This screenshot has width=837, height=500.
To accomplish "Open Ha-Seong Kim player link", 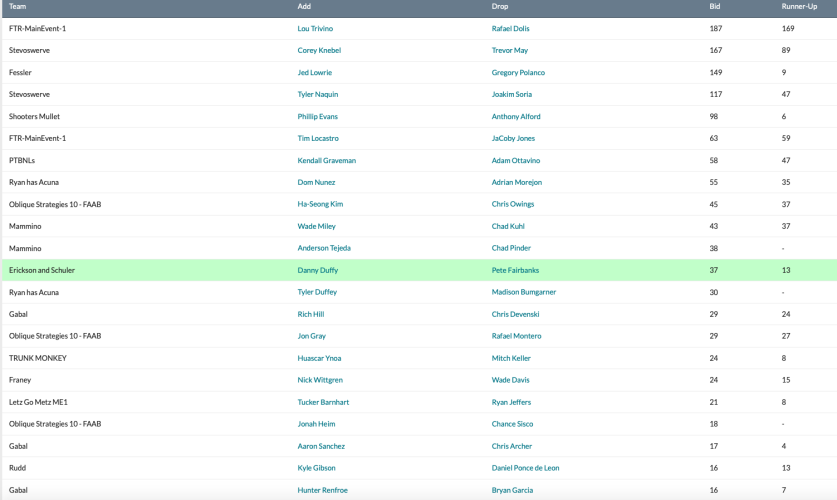I will click(x=320, y=204).
